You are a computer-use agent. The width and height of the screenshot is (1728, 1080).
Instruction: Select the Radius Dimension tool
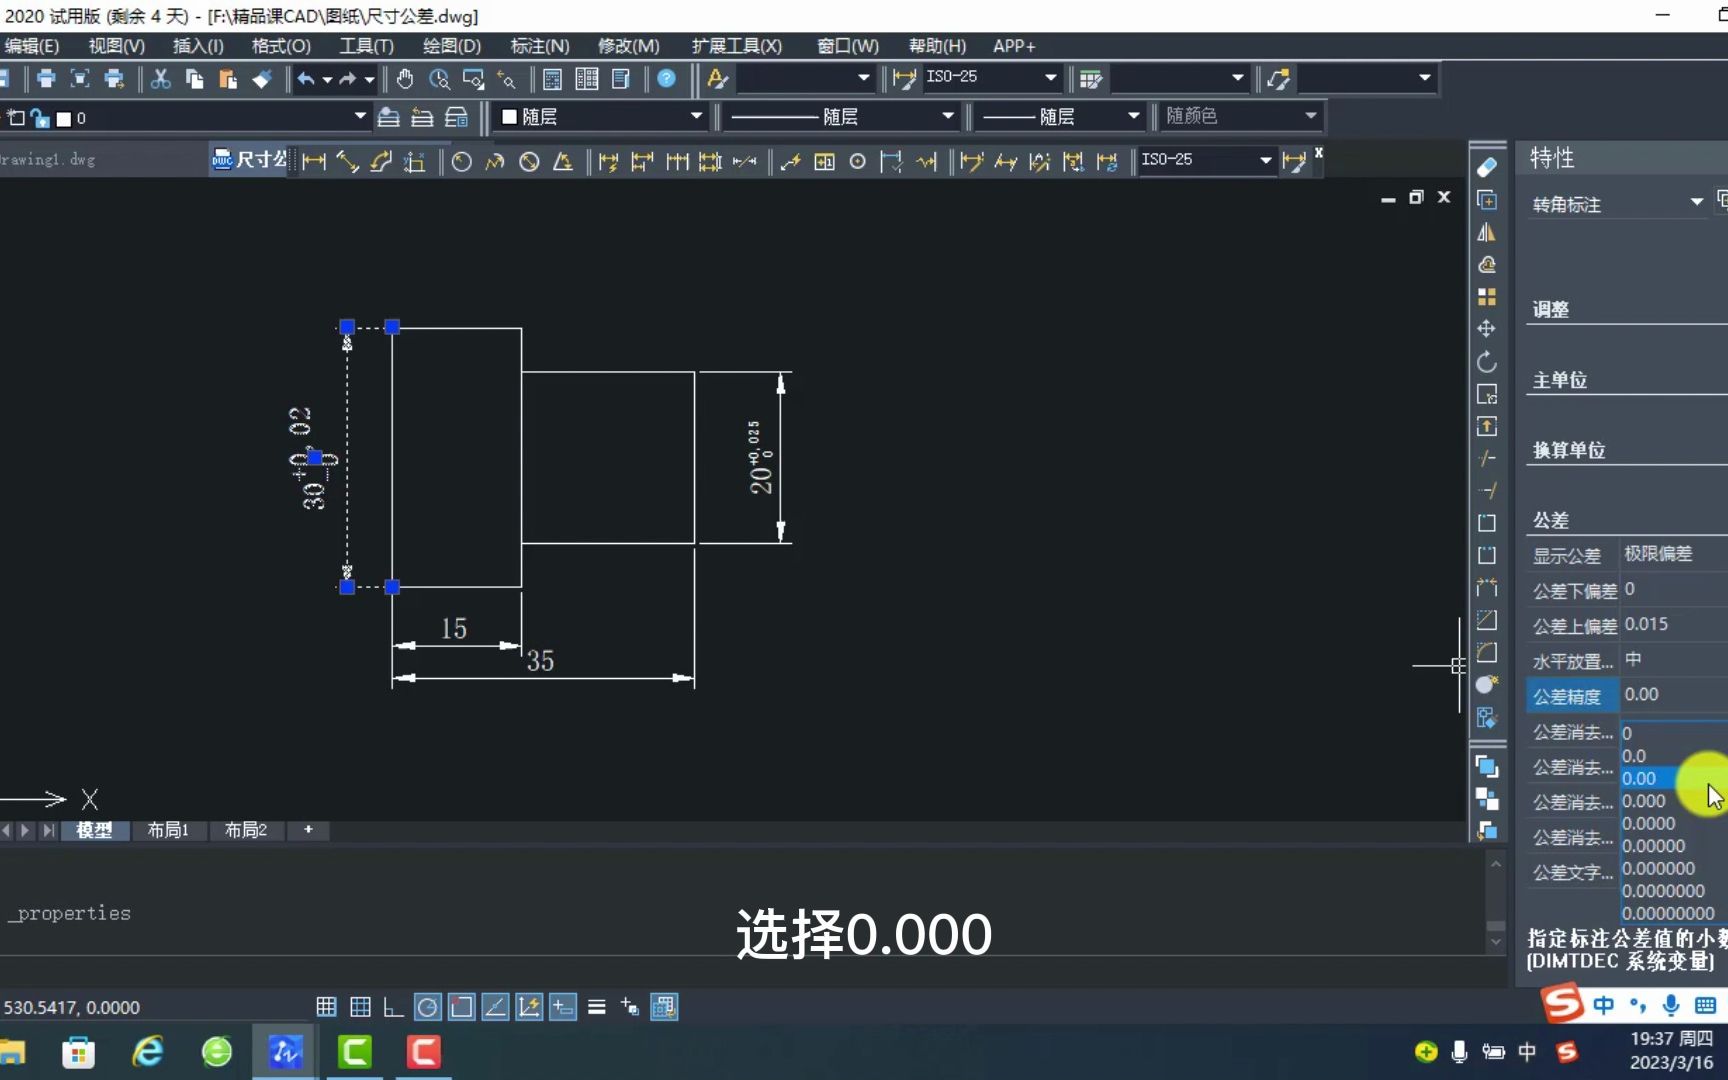(461, 160)
